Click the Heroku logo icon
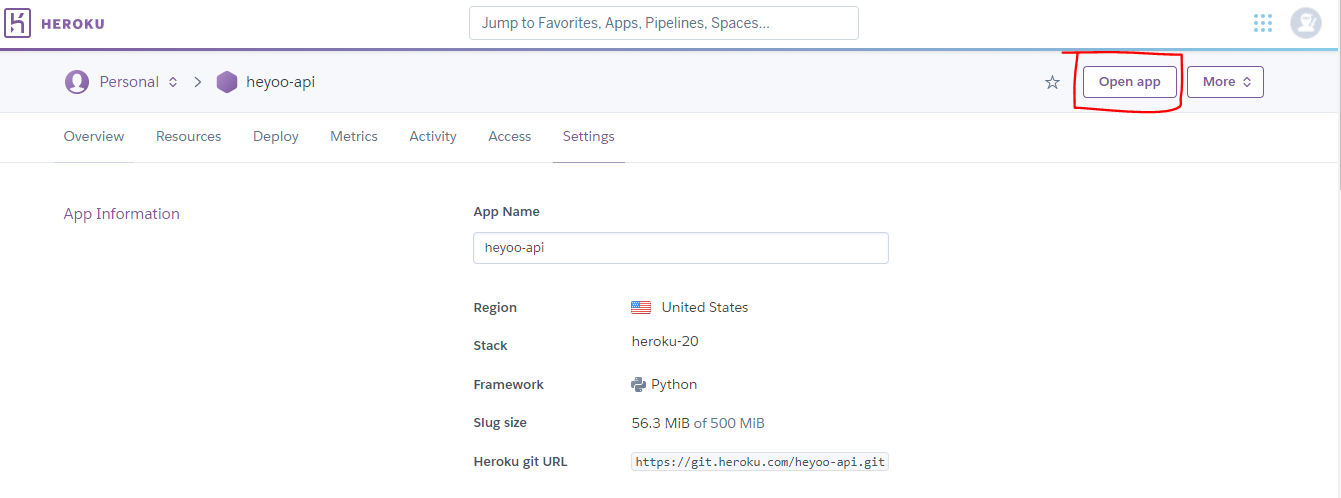Image resolution: width=1341 pixels, height=498 pixels. 20,23
